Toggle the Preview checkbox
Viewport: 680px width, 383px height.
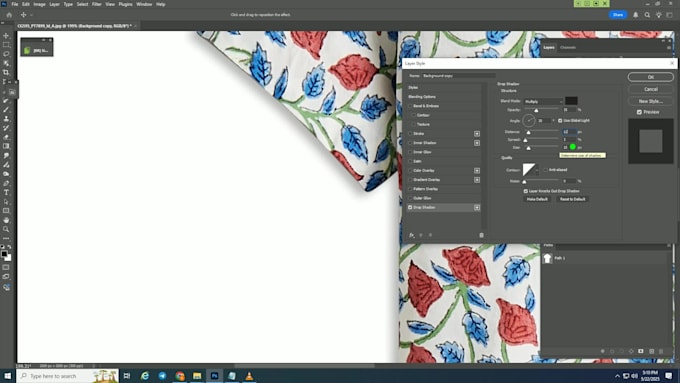639,112
